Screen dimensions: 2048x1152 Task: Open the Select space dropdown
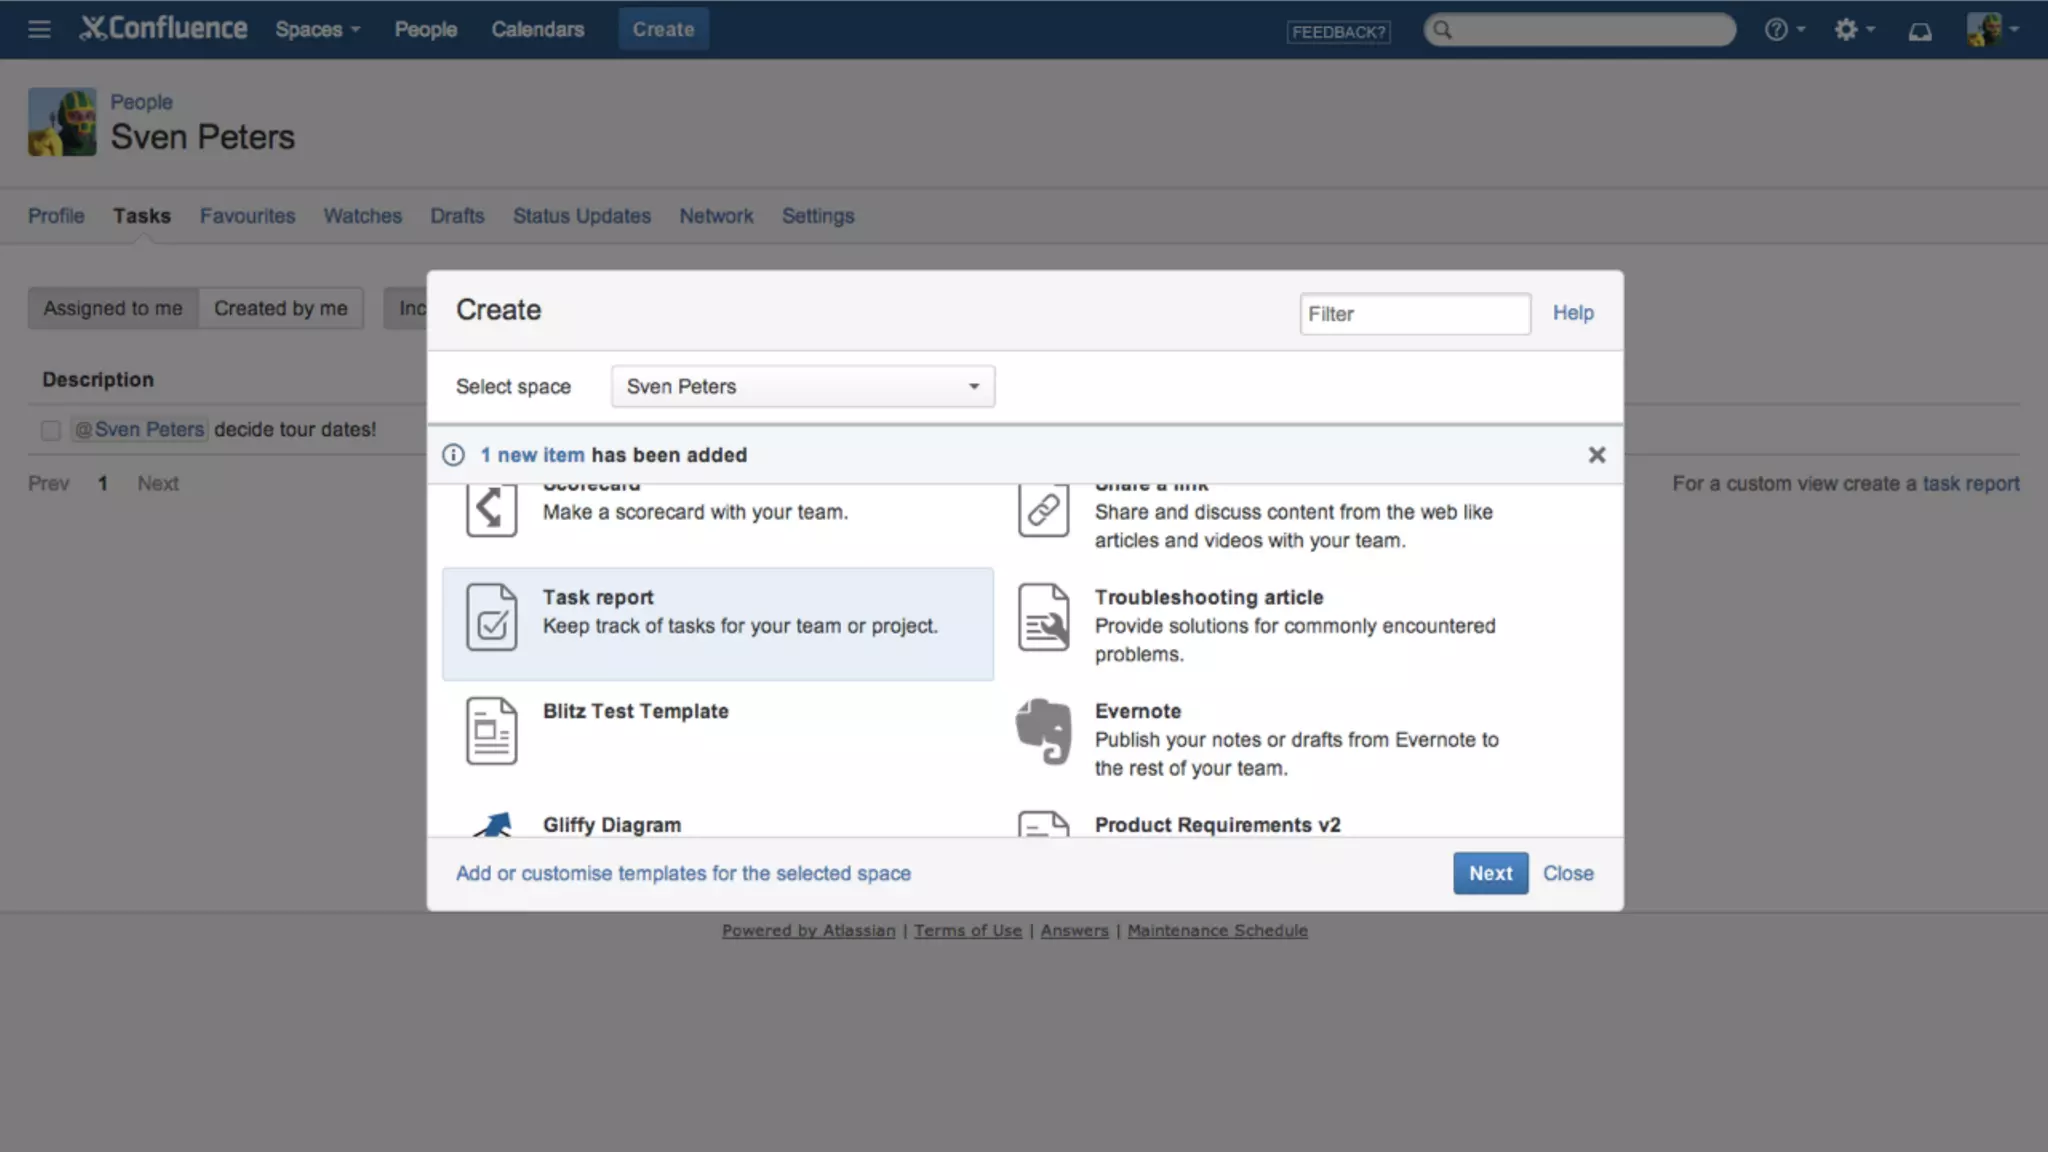pos(802,386)
